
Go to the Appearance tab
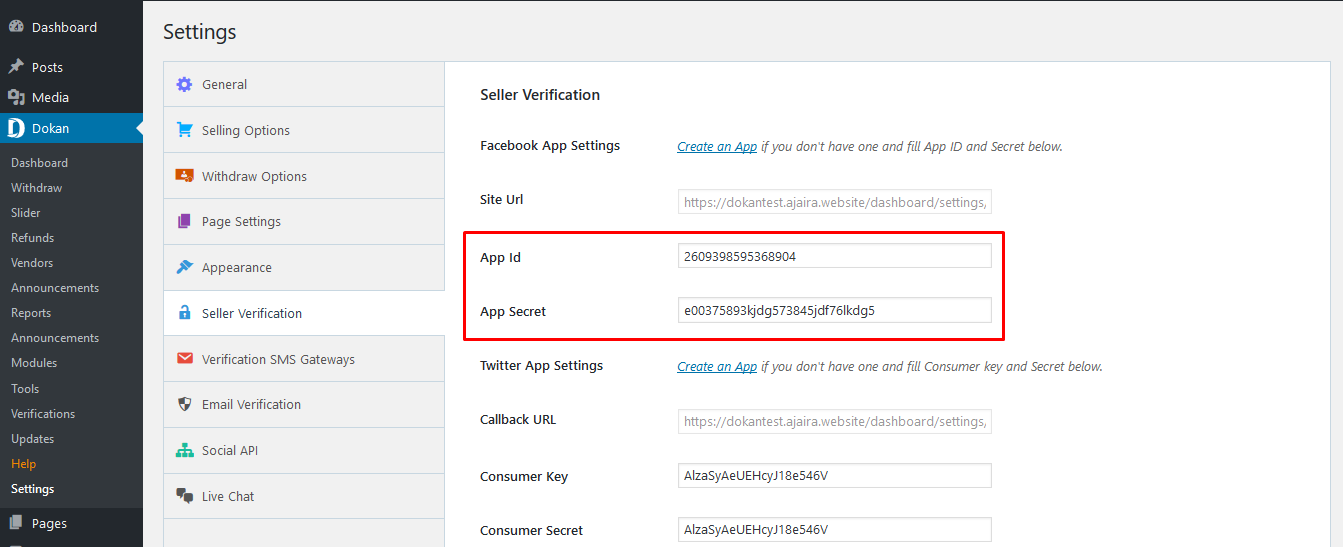(x=304, y=267)
